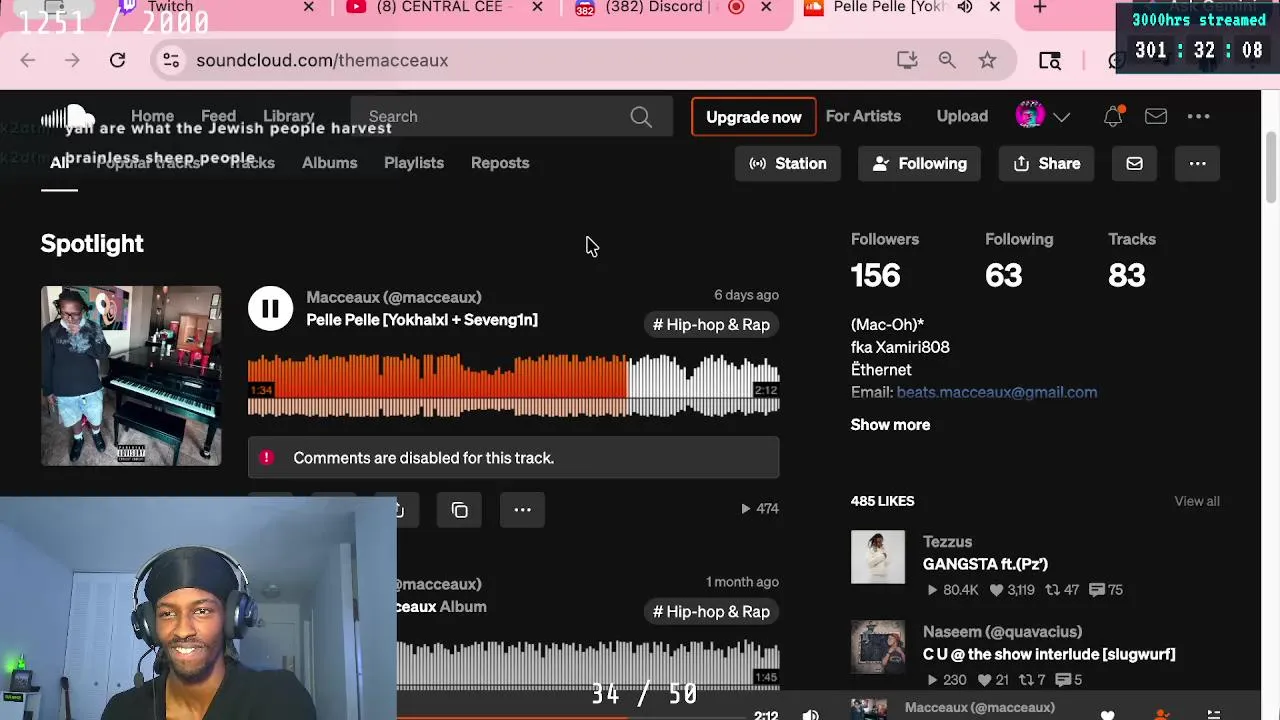Open more actions for Pelle Pelle track
Screen dimensions: 1280x720
[x=522, y=510]
